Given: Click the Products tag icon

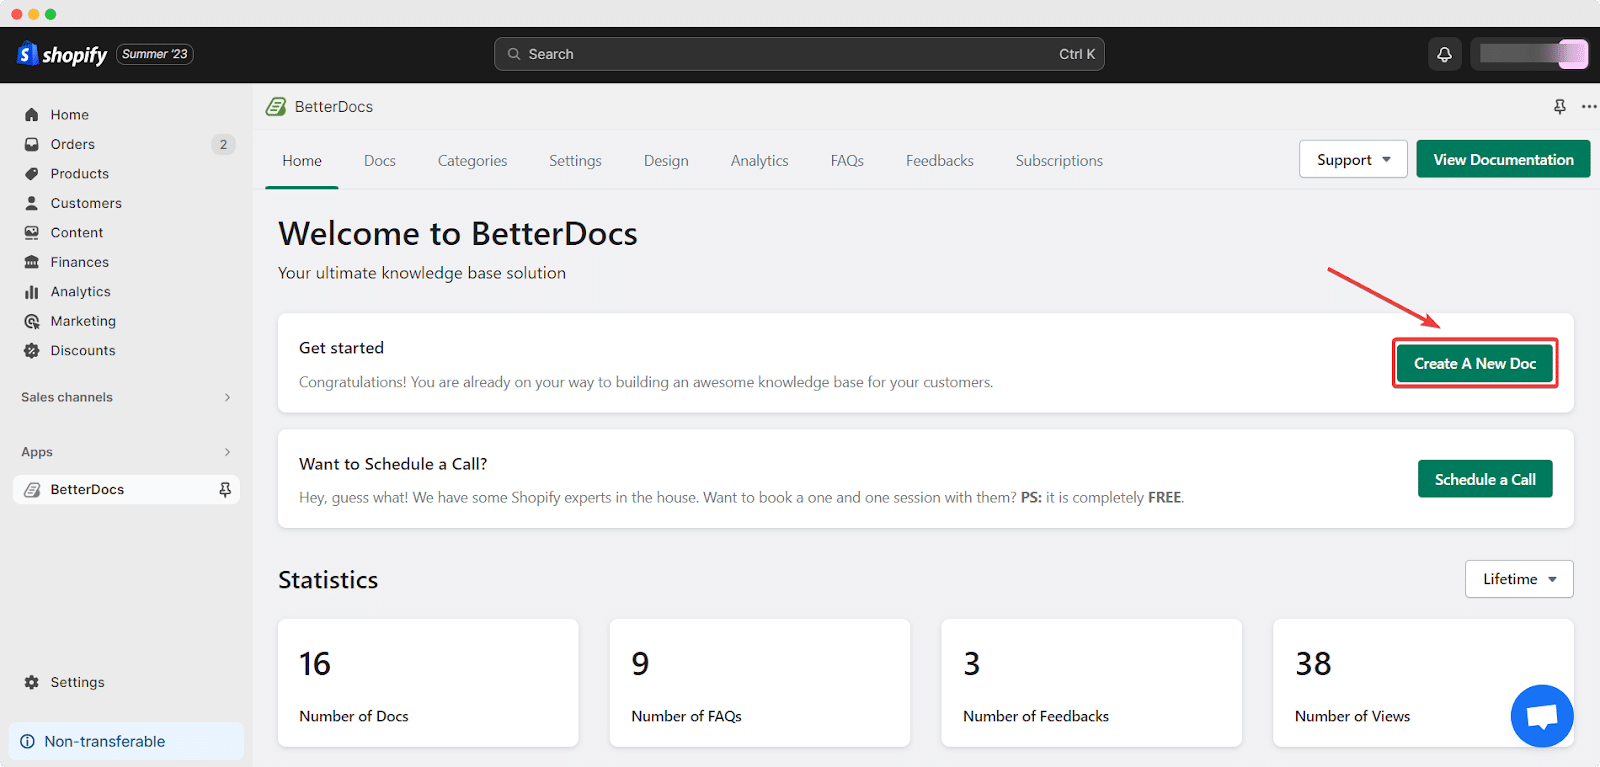Looking at the screenshot, I should click(32, 174).
